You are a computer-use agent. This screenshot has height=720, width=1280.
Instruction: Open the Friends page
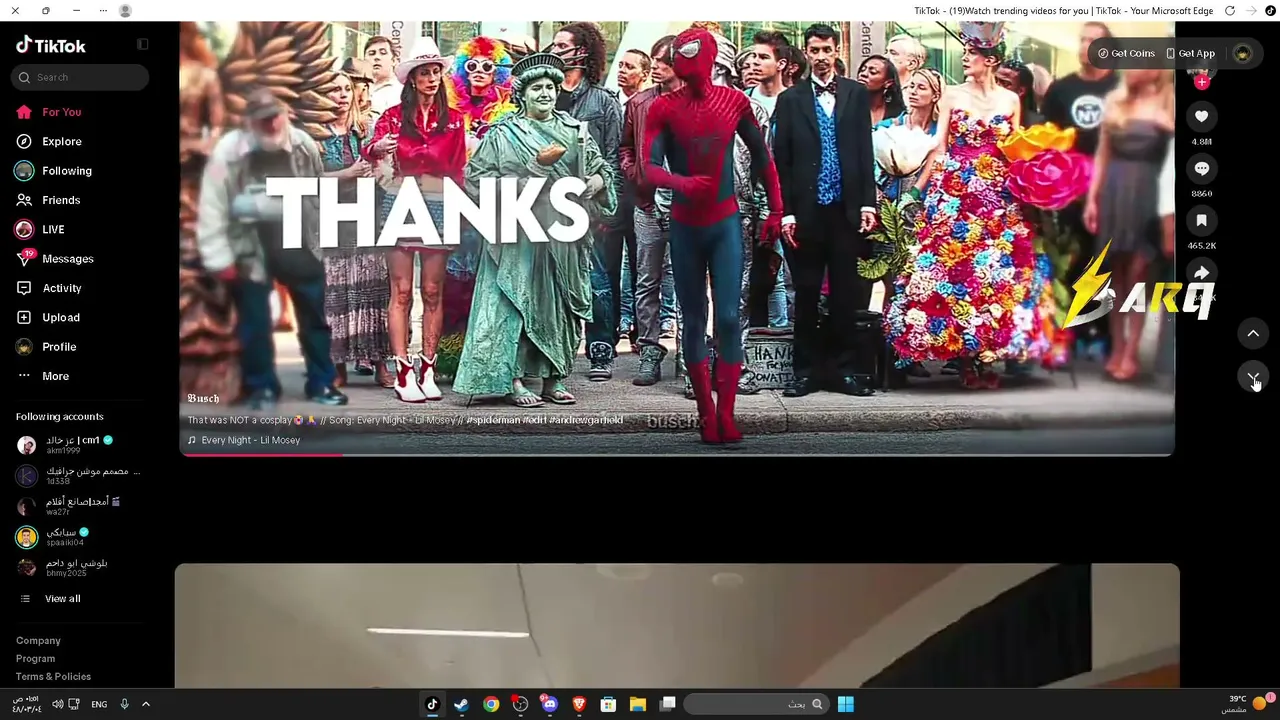click(x=47, y=200)
